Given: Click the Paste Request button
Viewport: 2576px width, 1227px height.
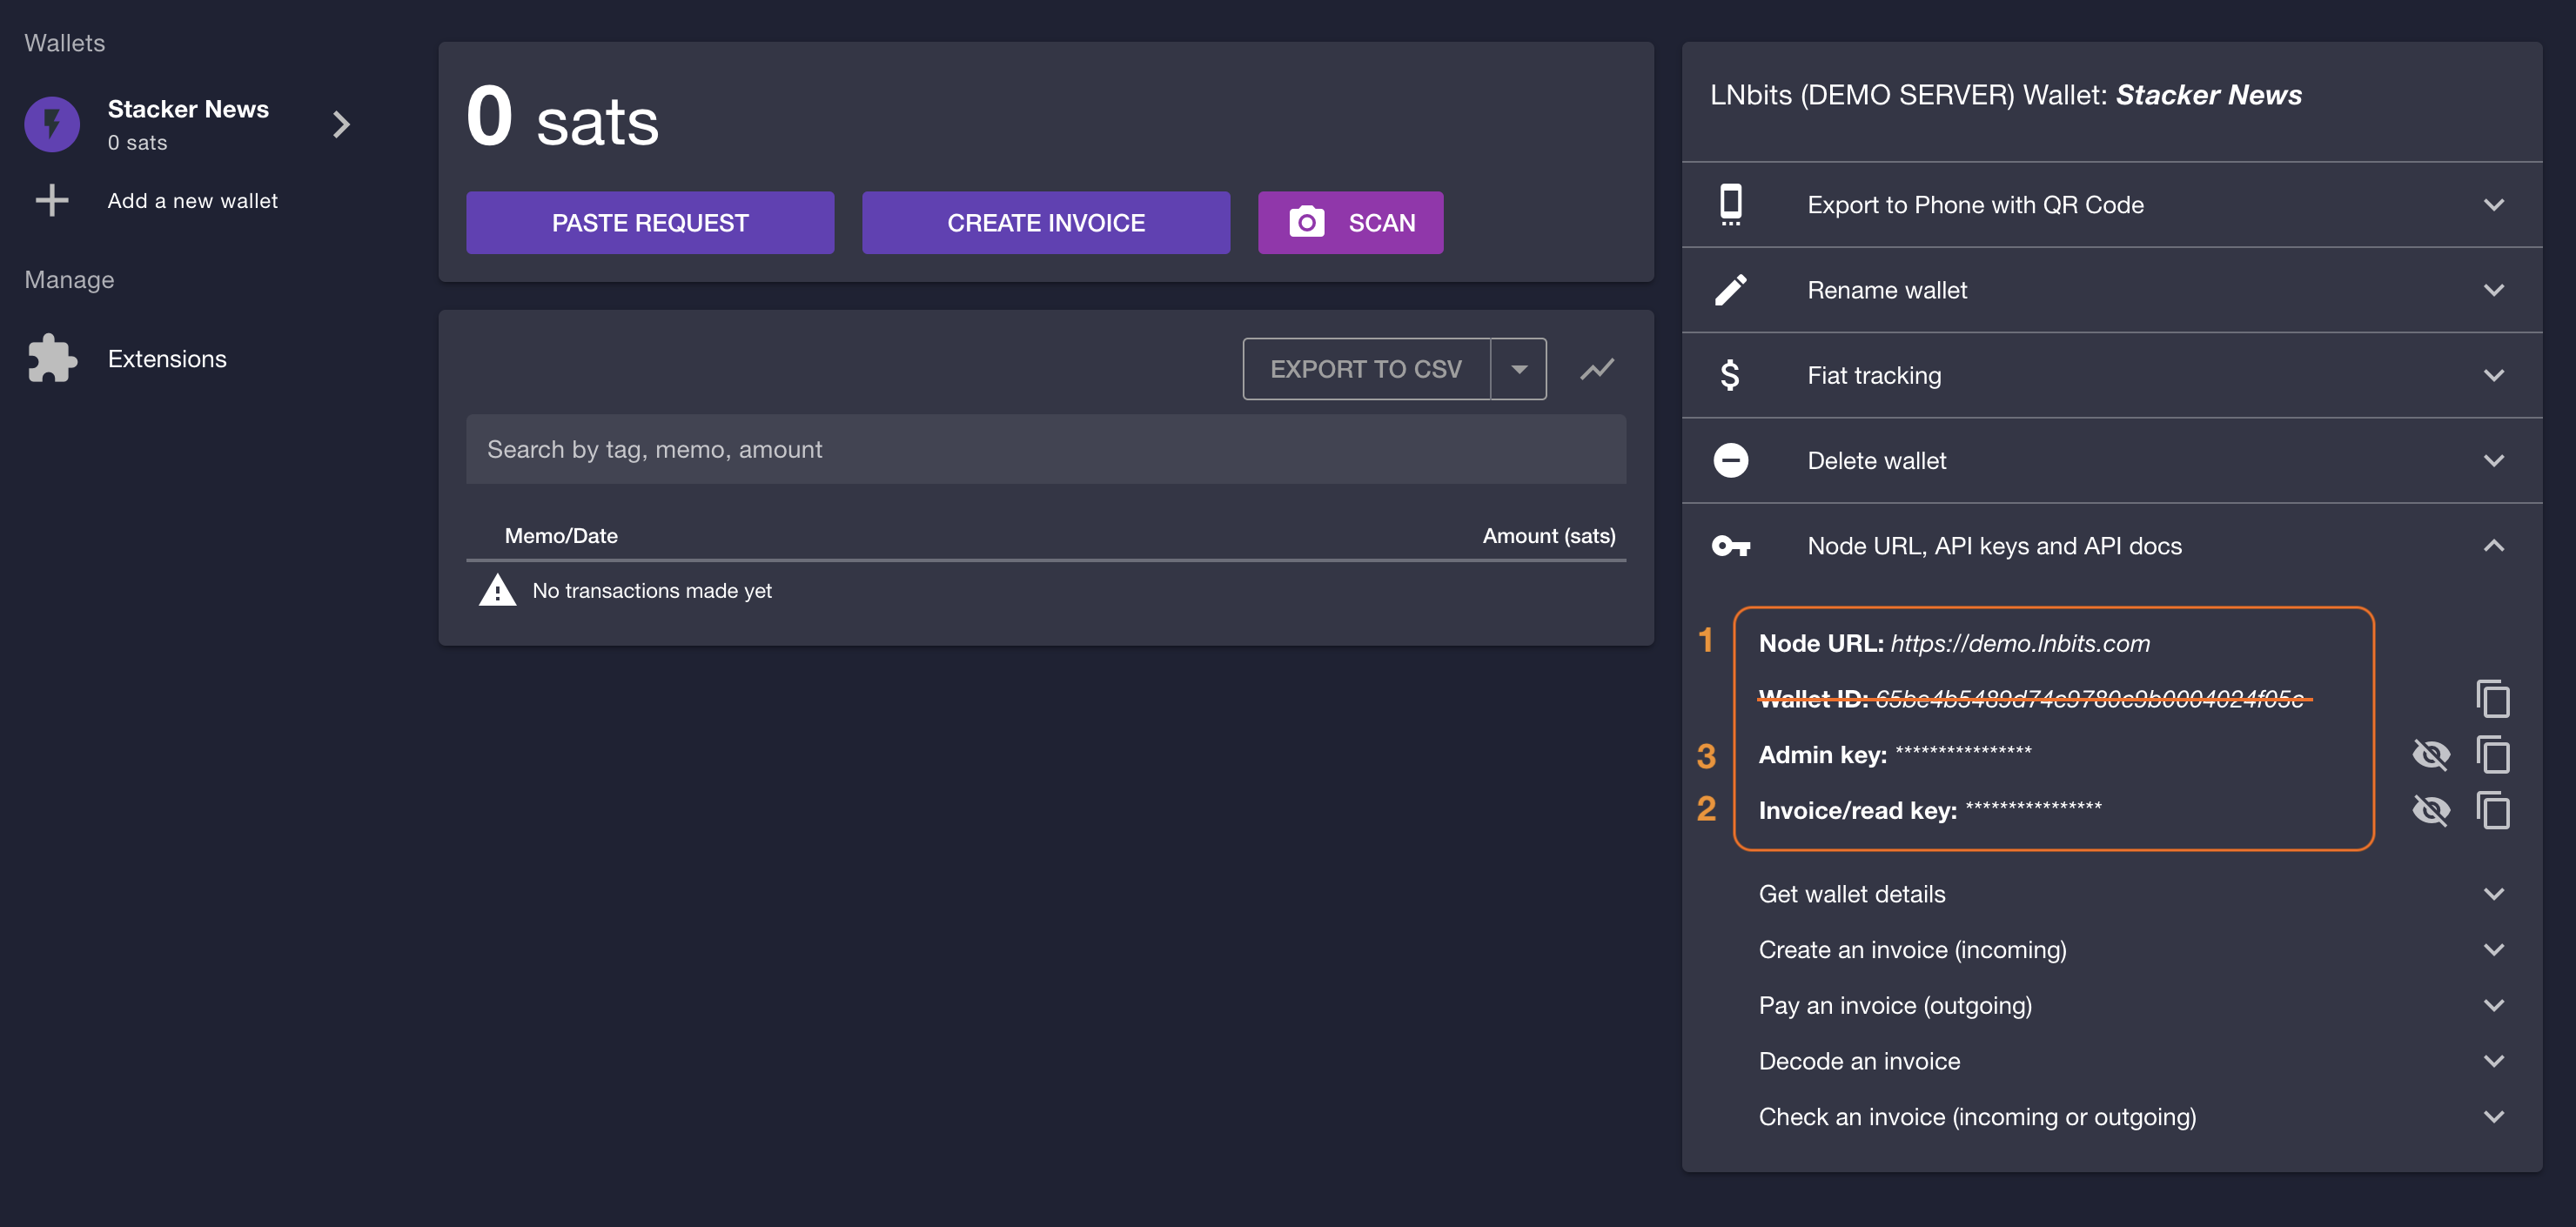Looking at the screenshot, I should click(x=650, y=222).
